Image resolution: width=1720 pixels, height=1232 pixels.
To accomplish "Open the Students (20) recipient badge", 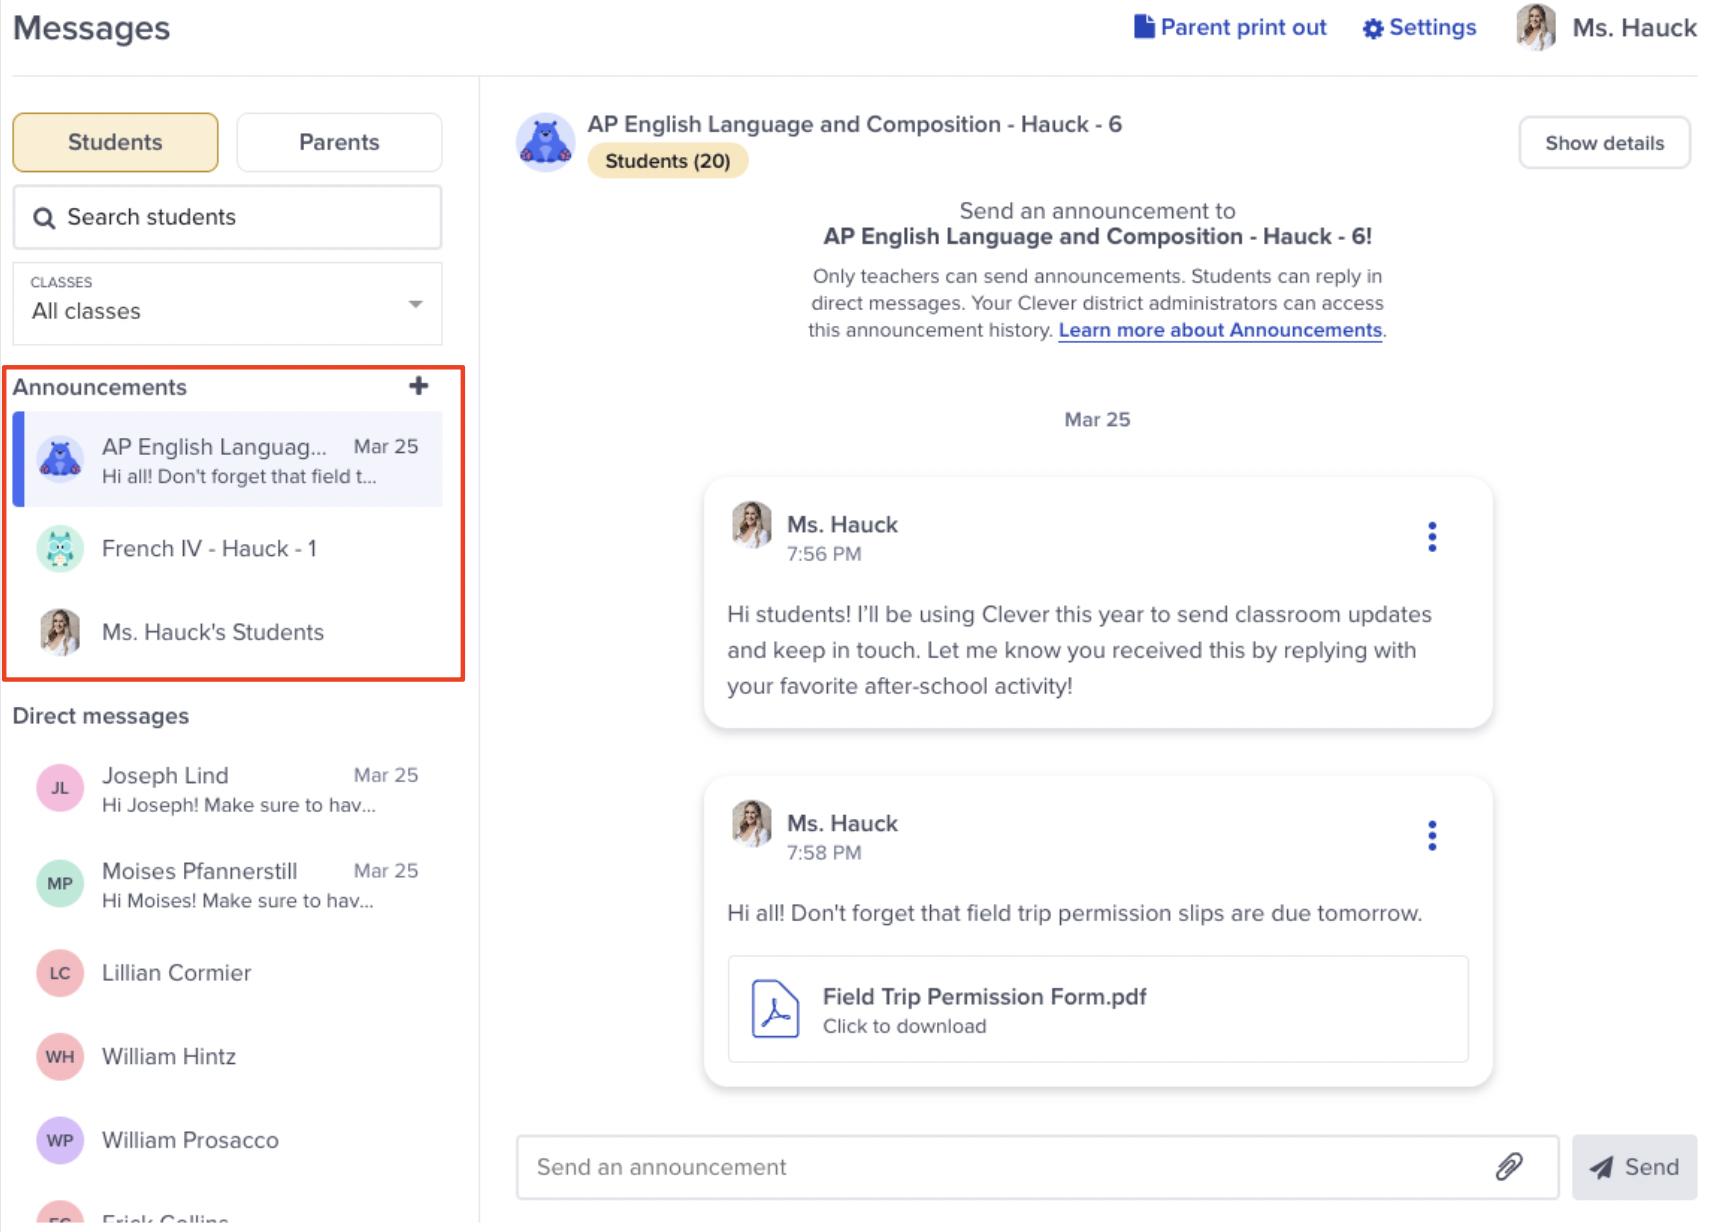I will click(667, 160).
